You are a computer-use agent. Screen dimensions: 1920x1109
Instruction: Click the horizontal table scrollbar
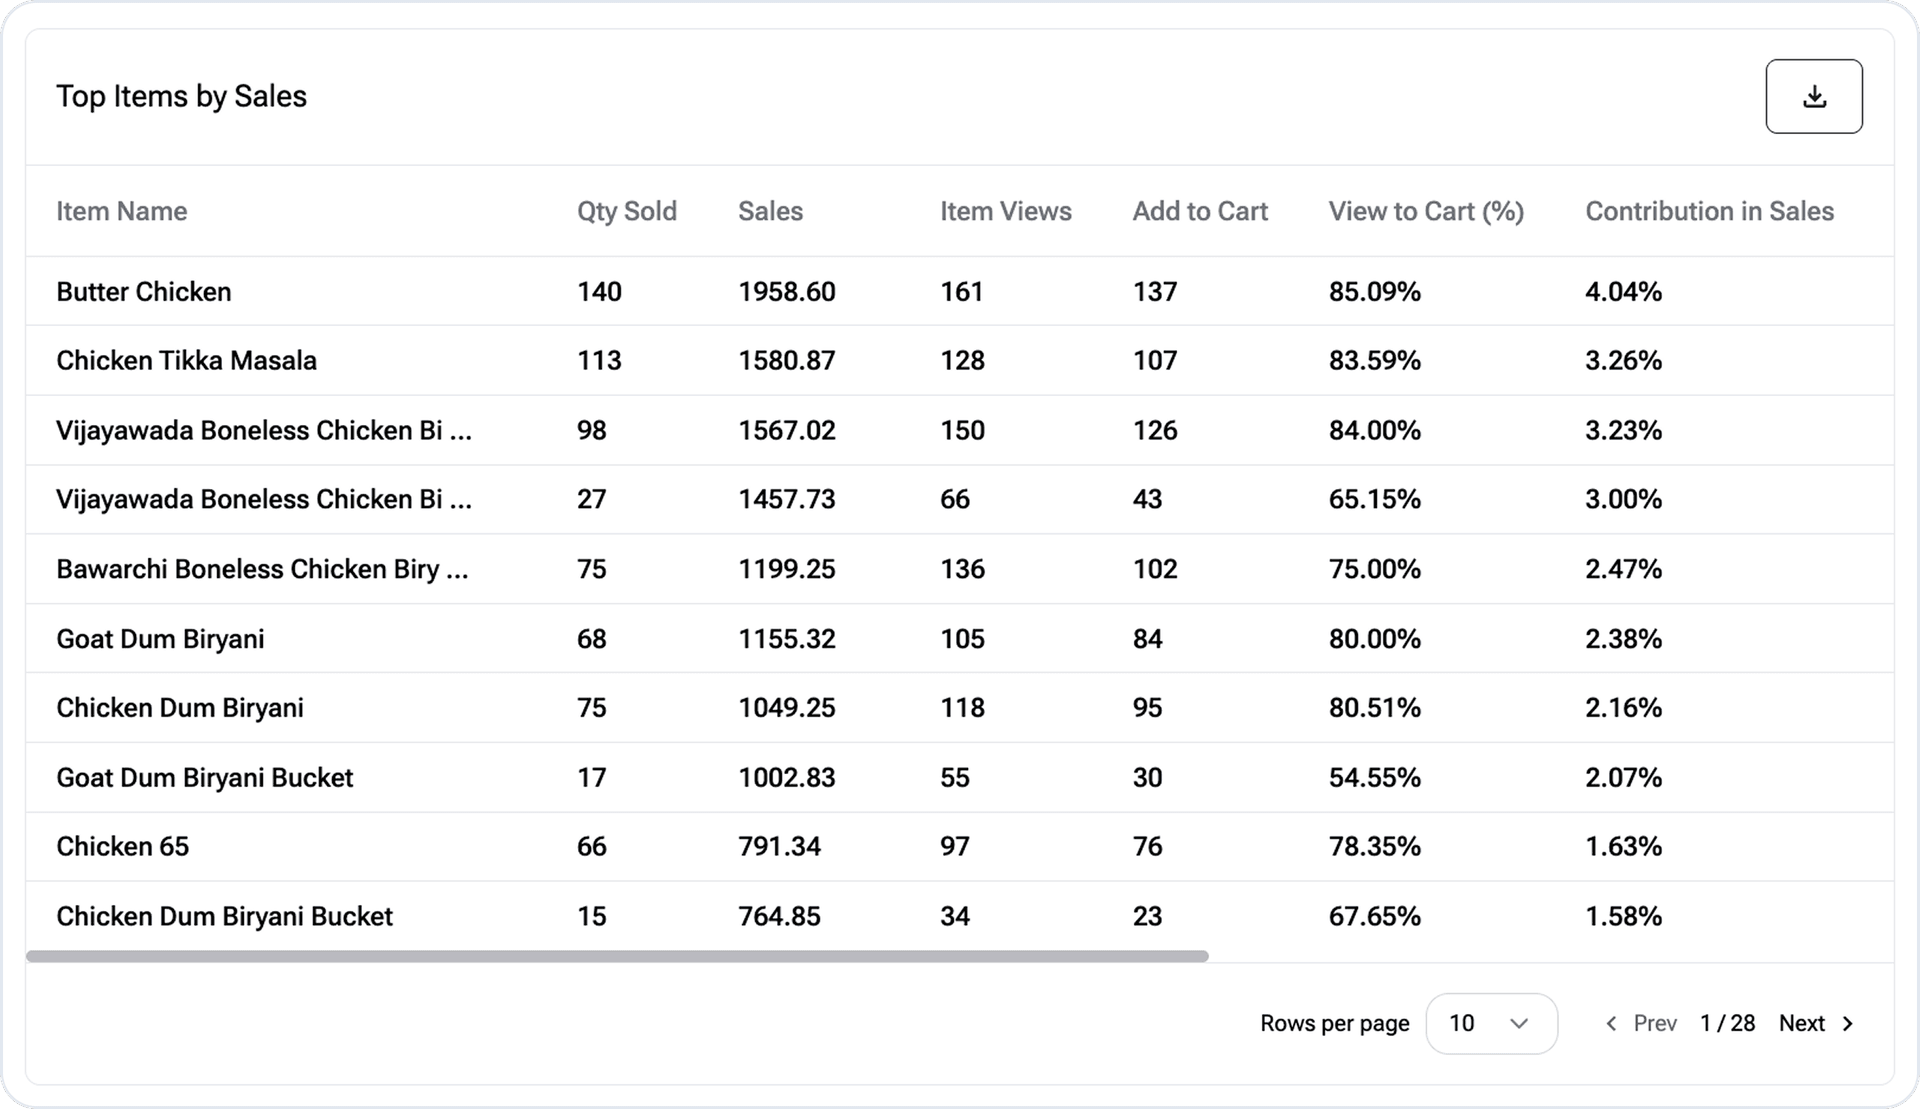(x=617, y=956)
